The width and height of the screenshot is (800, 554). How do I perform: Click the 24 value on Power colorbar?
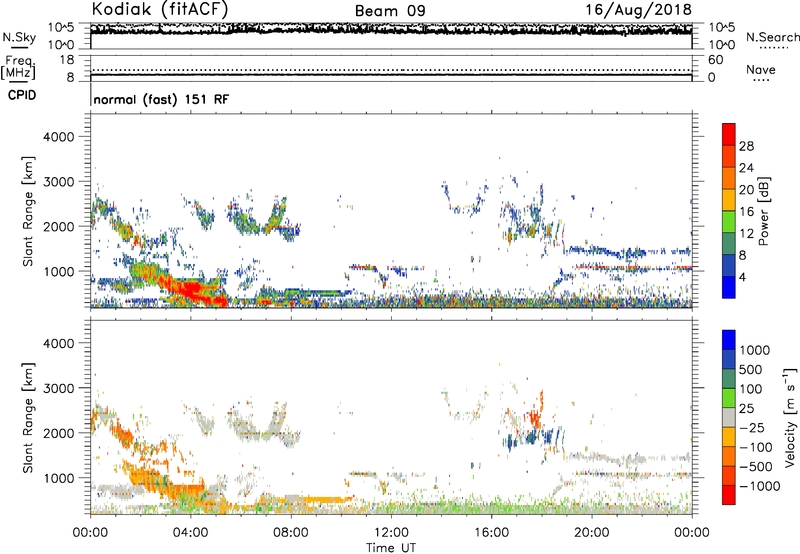click(x=746, y=168)
